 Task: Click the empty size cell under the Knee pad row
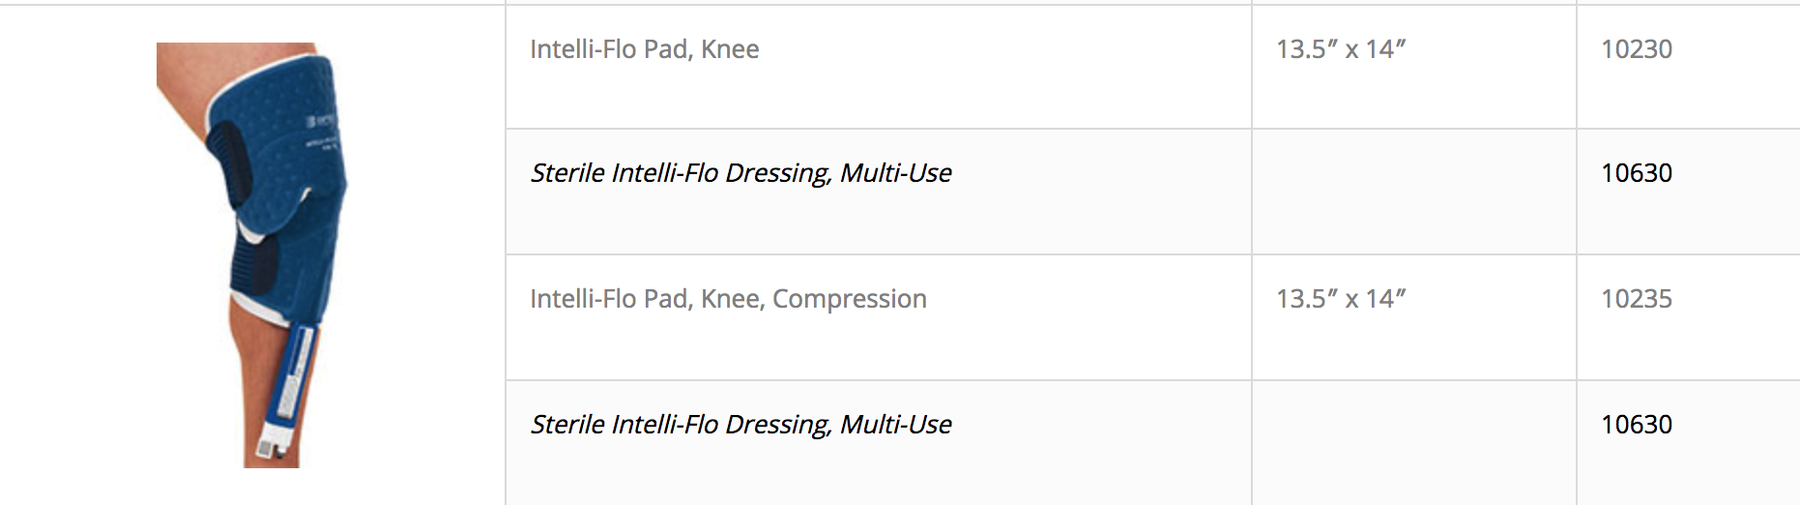coord(1414,191)
